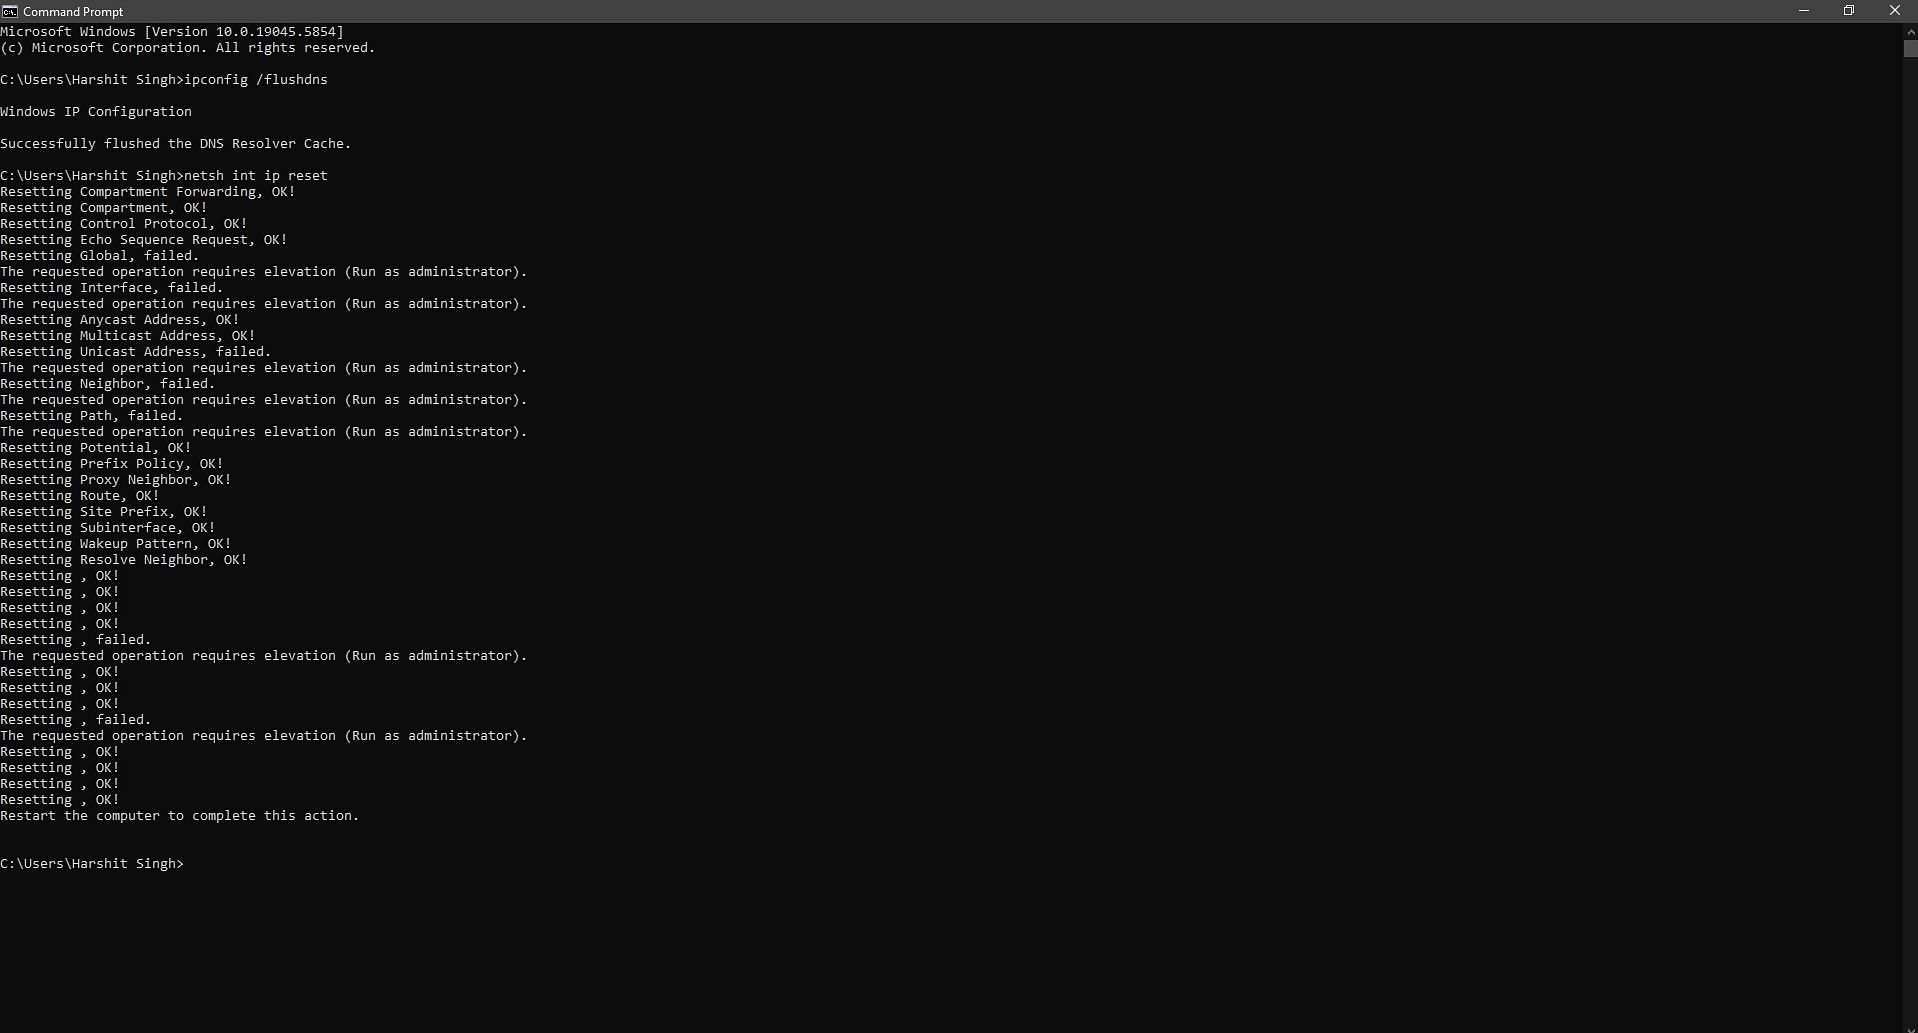
Task: Click 'Resetting Potential, OK!' line
Action: tap(96, 448)
